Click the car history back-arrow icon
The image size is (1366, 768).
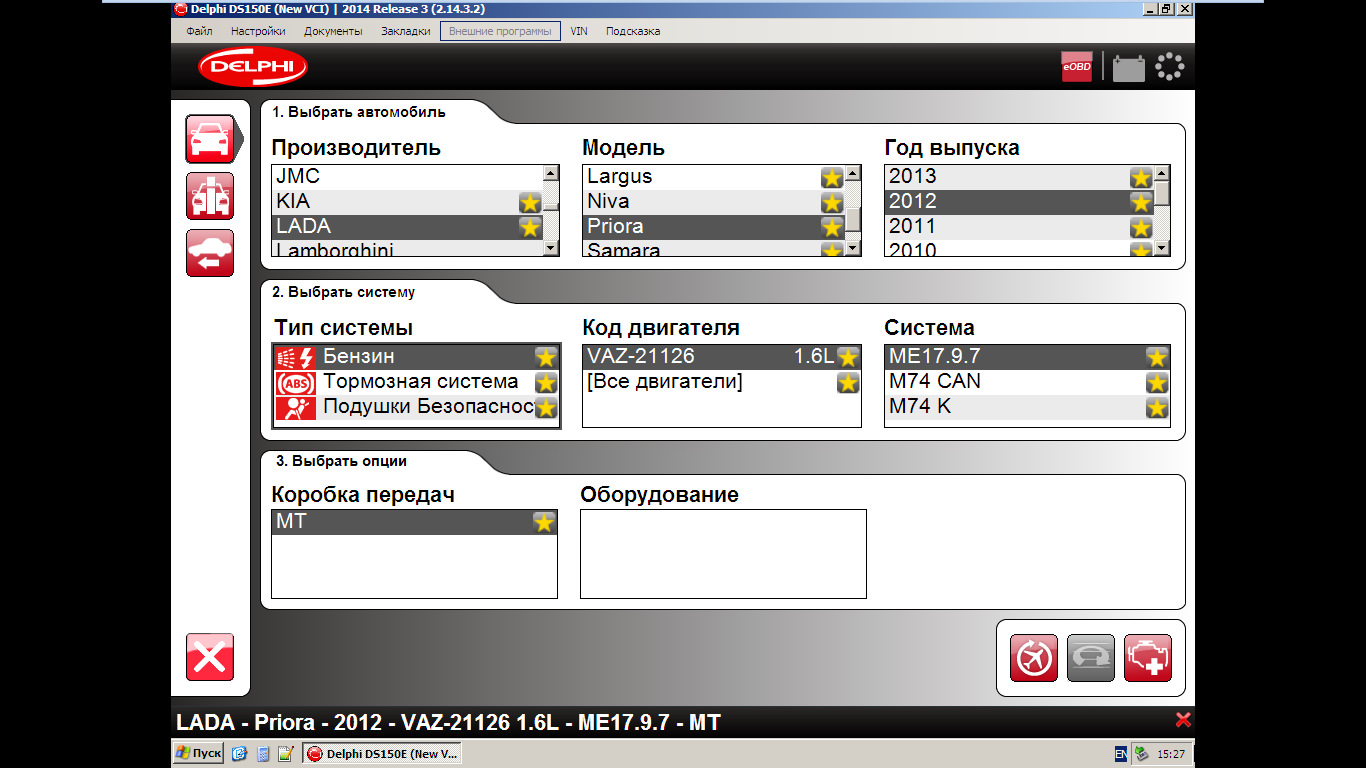210,253
